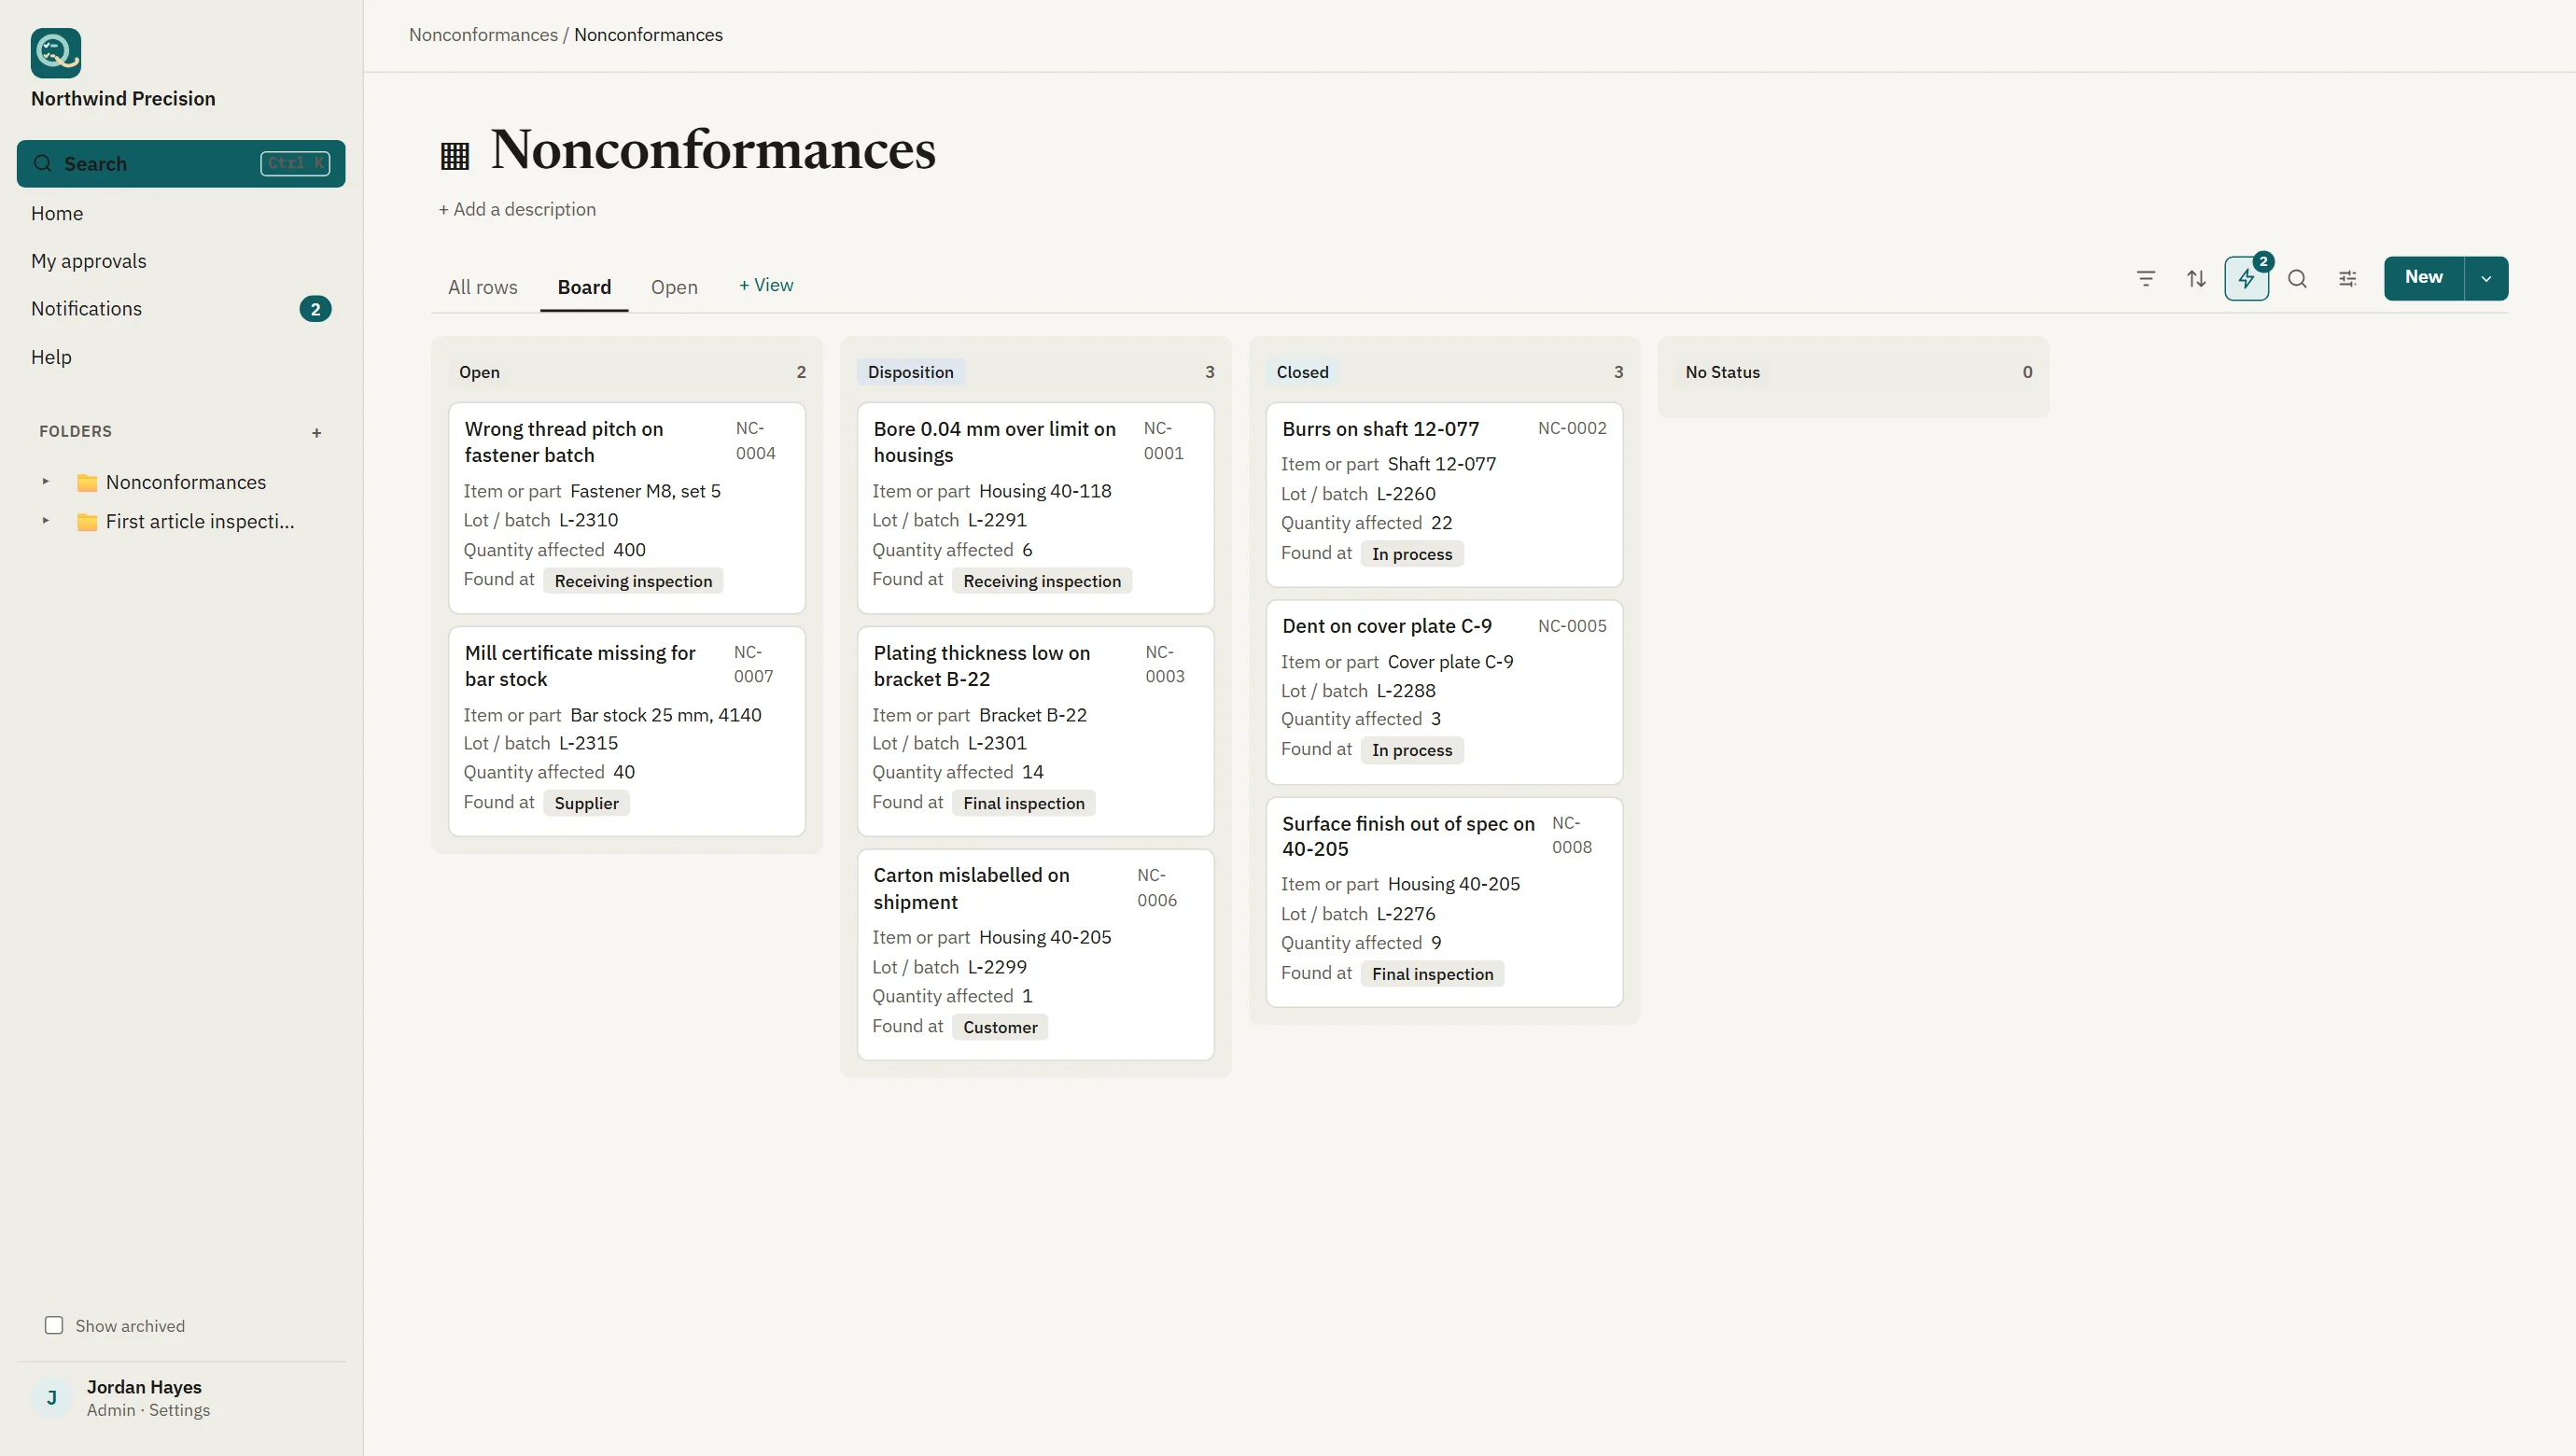Viewport: 2576px width, 1456px height.
Task: Select the Board tab
Action: [x=584, y=287]
